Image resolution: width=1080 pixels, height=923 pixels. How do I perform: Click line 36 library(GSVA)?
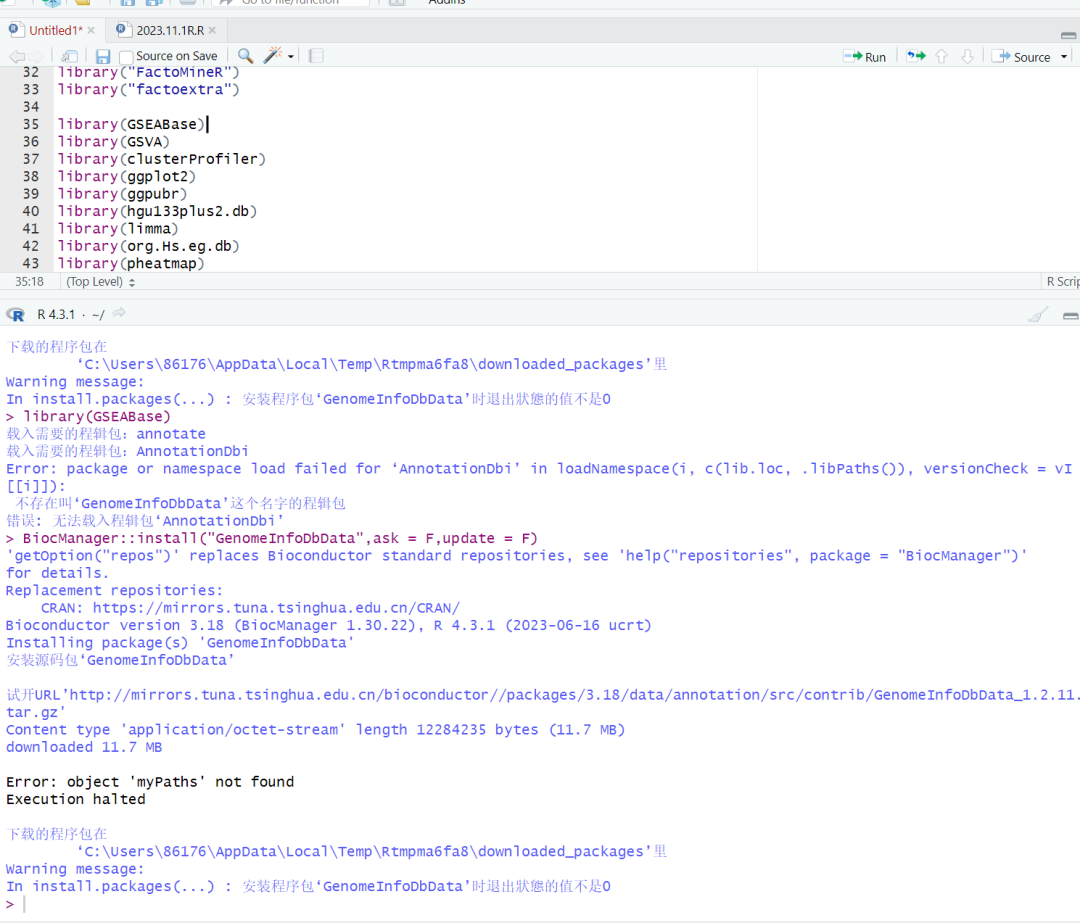pos(114,141)
